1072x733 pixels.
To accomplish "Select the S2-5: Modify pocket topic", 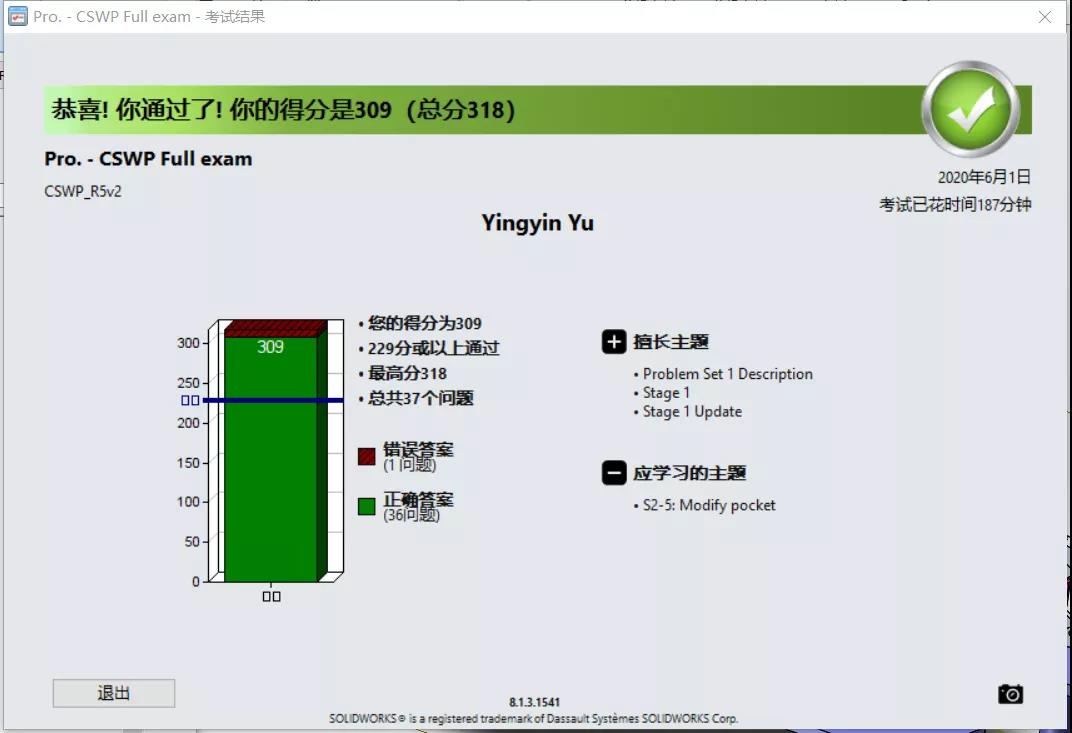I will pos(709,505).
